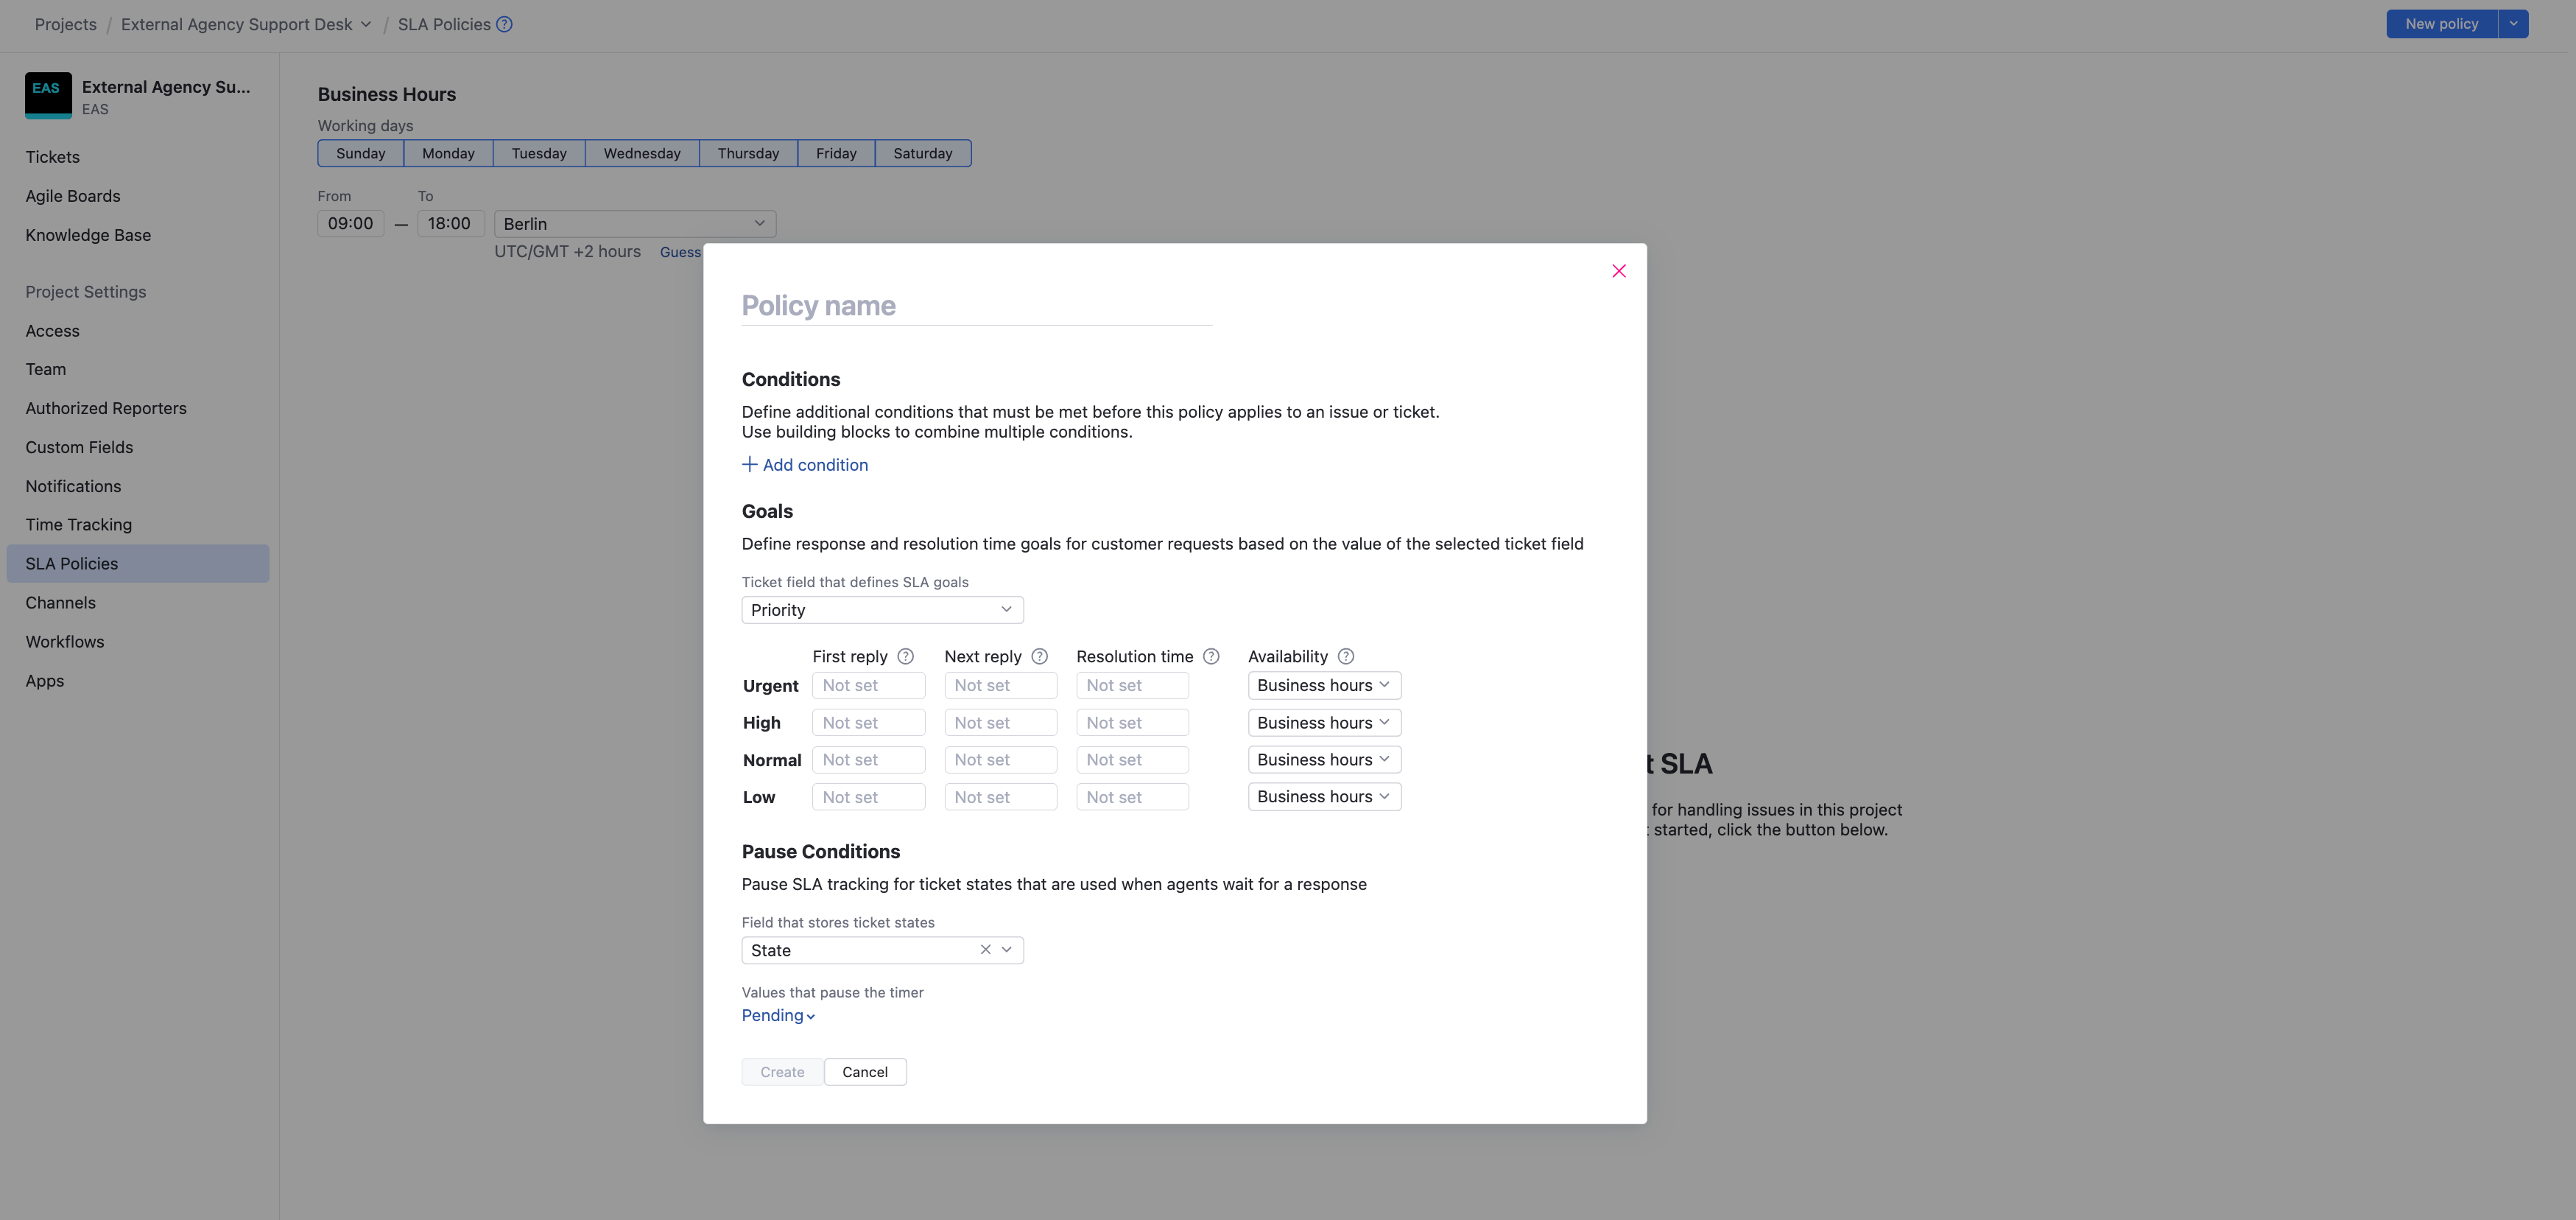Open the SLA Policies help icon
Screen dimensions: 2576x1220
point(503,24)
